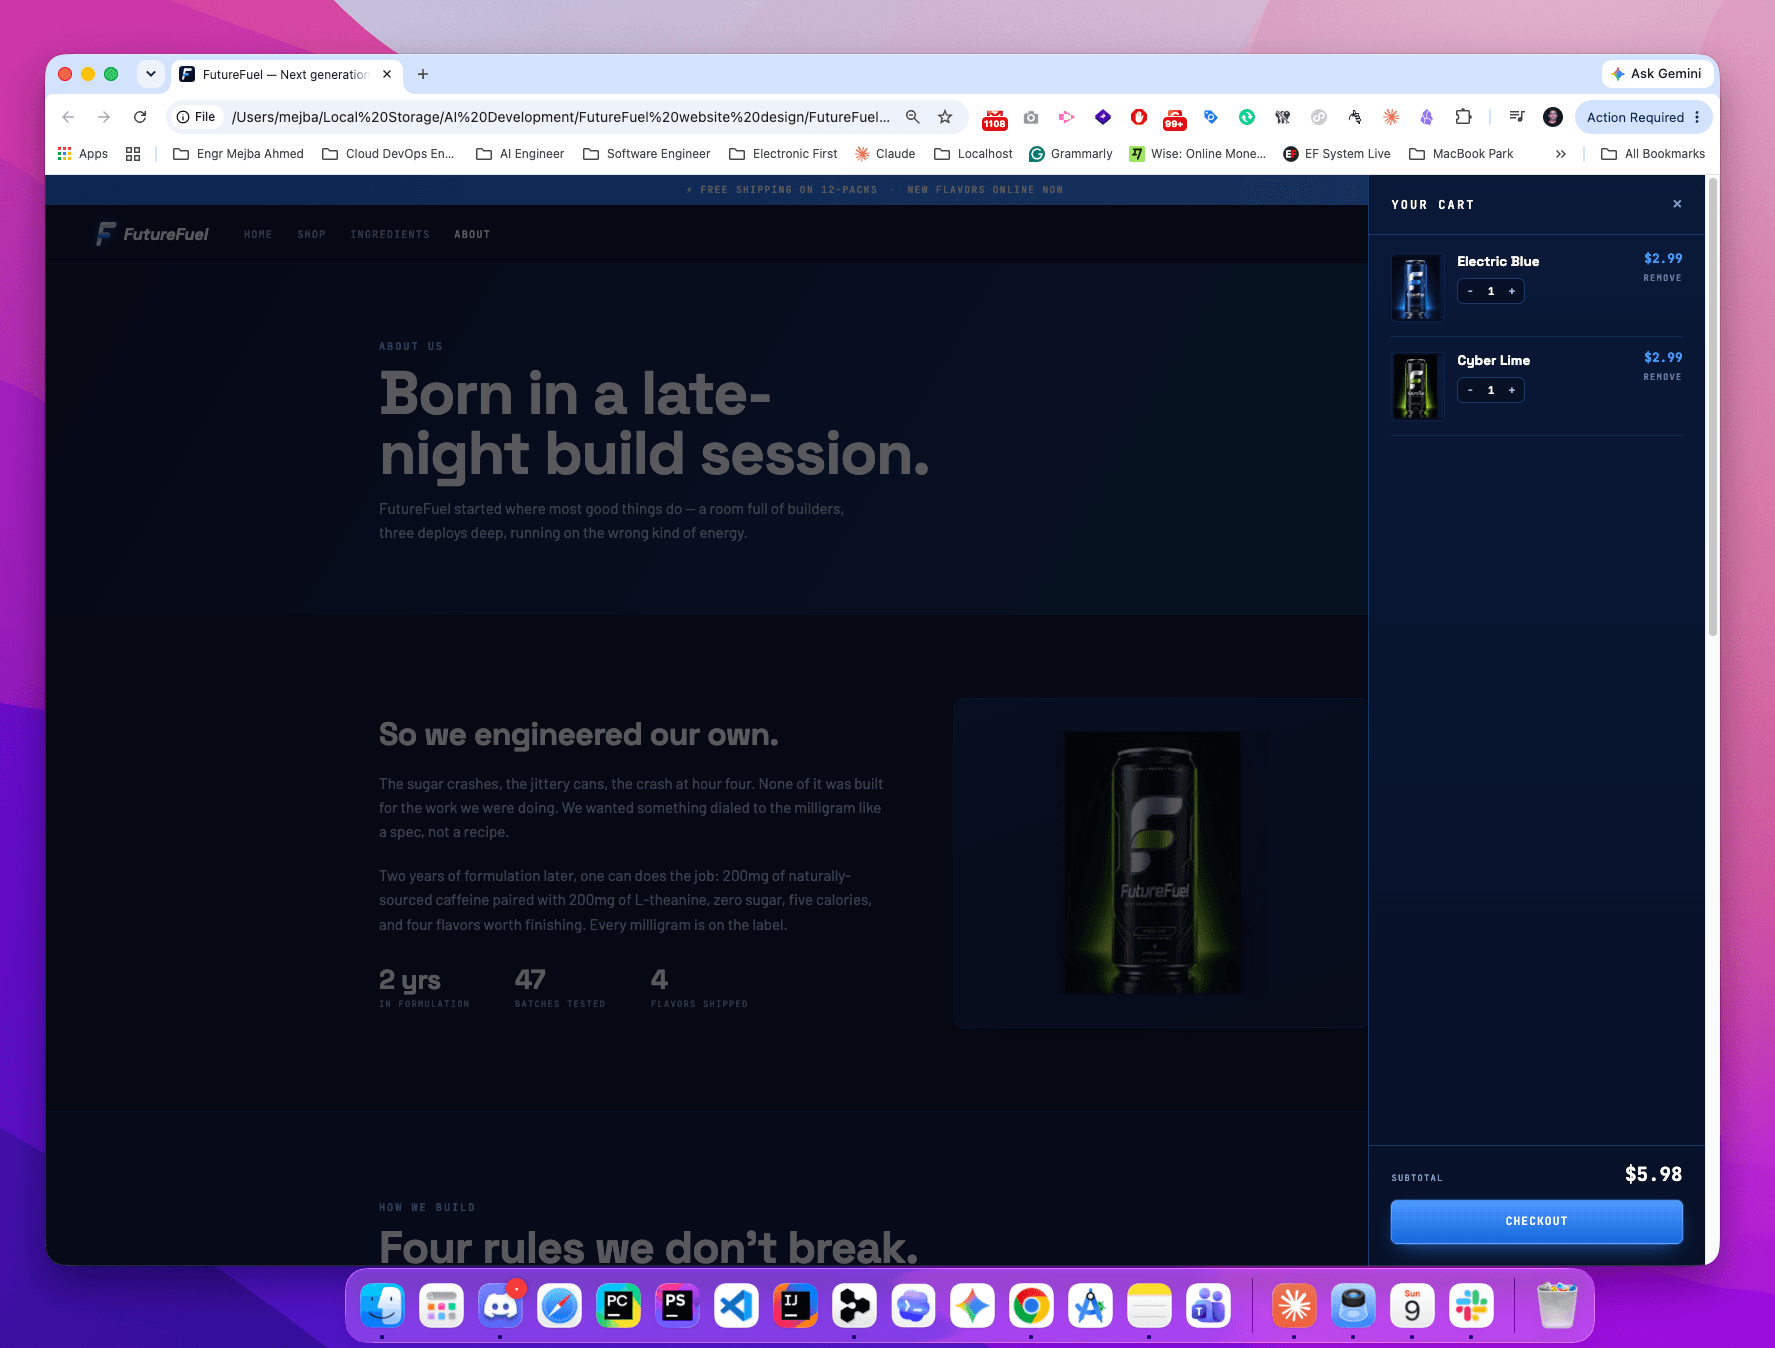Open a new browser tab

[x=423, y=74]
